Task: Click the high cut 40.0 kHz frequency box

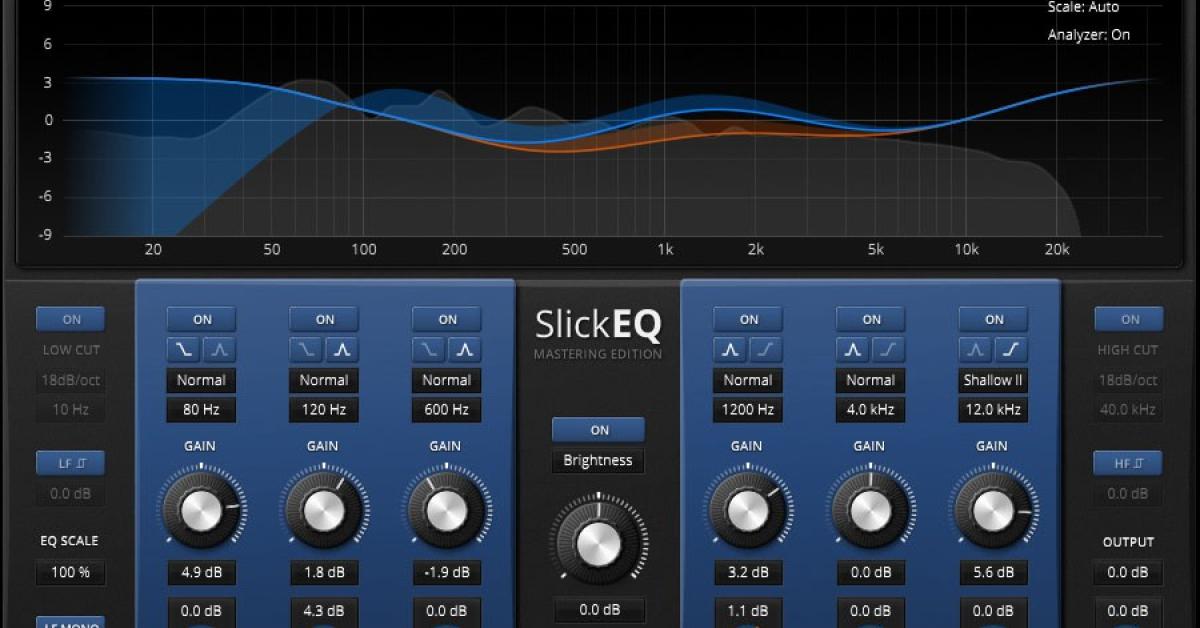Action: (1128, 409)
